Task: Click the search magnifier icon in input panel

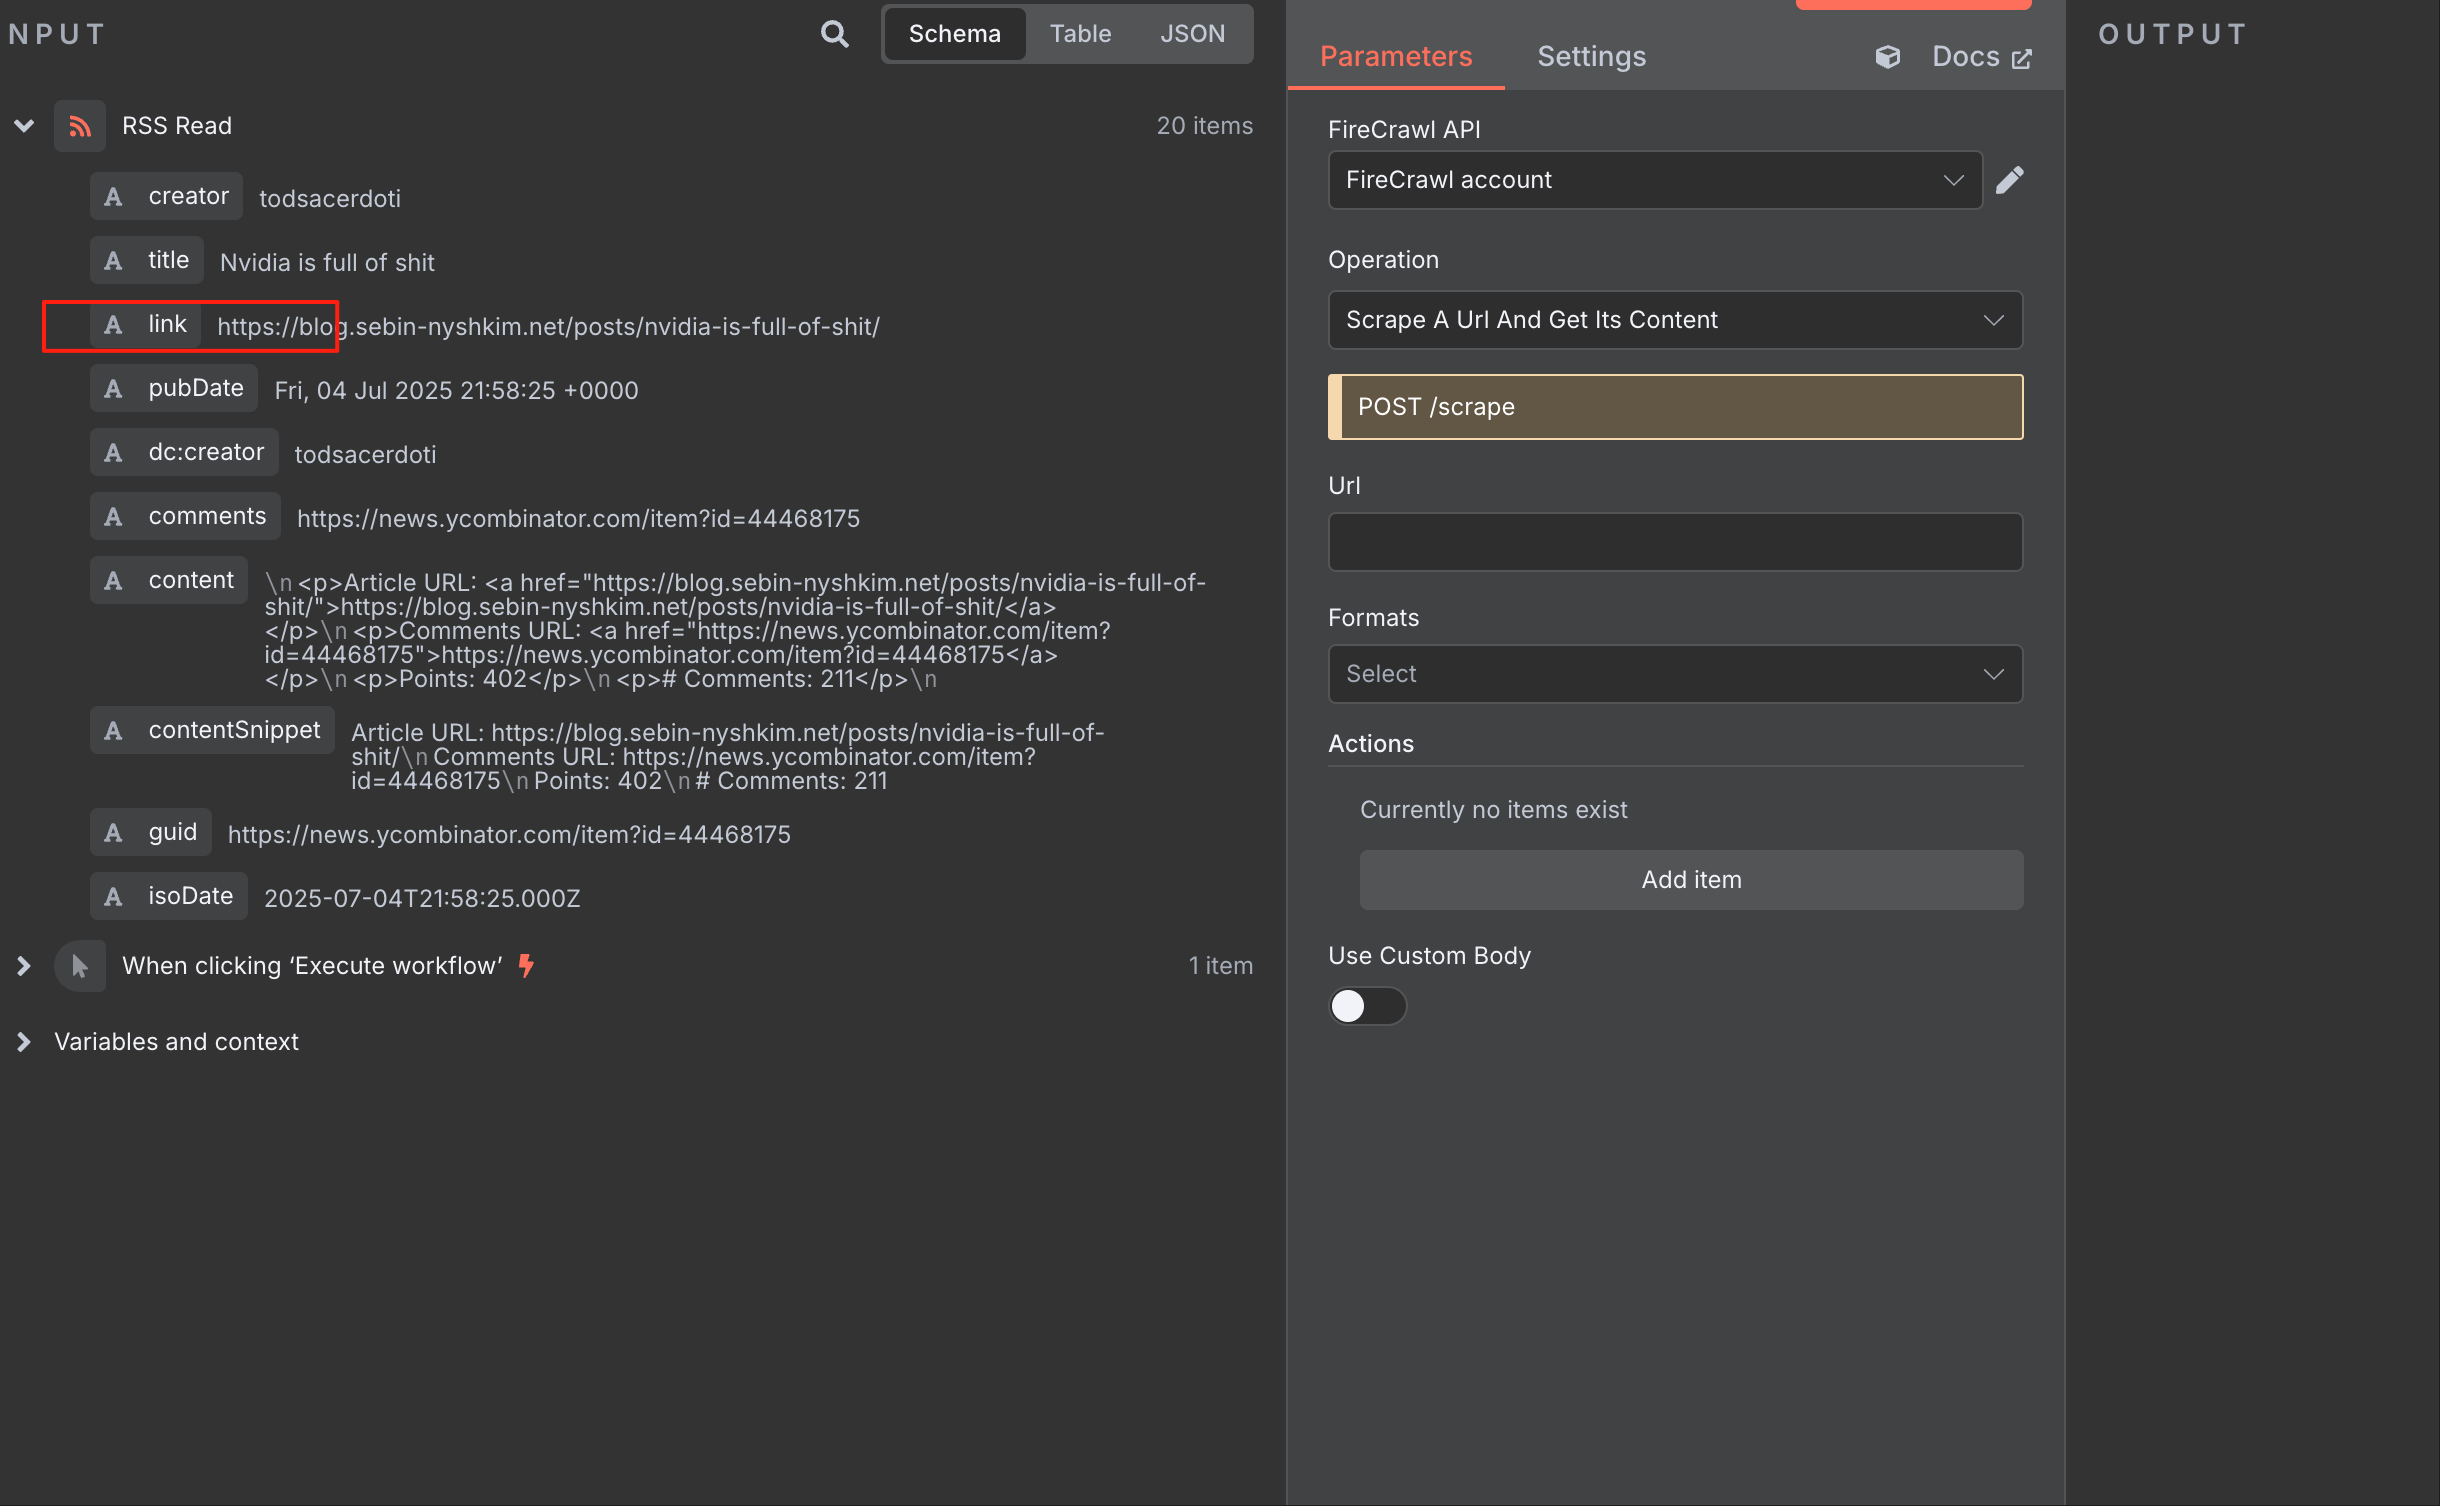Action: coord(834,34)
